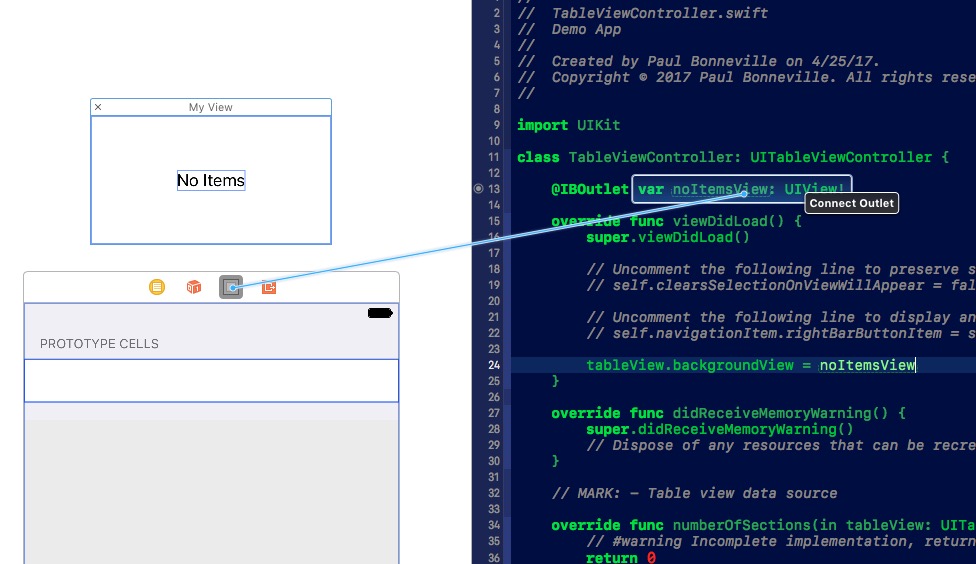Click the battery icon in the status bar
Screen dimensions: 976x564
click(380, 313)
